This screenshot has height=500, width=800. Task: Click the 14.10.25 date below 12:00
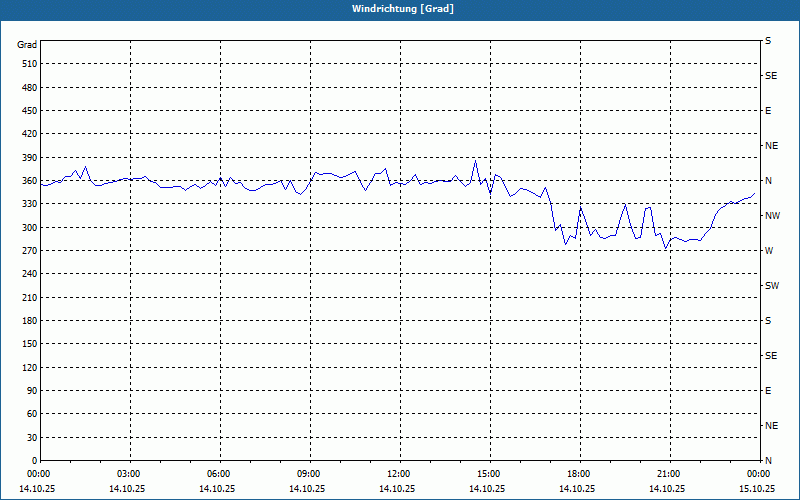(397, 489)
